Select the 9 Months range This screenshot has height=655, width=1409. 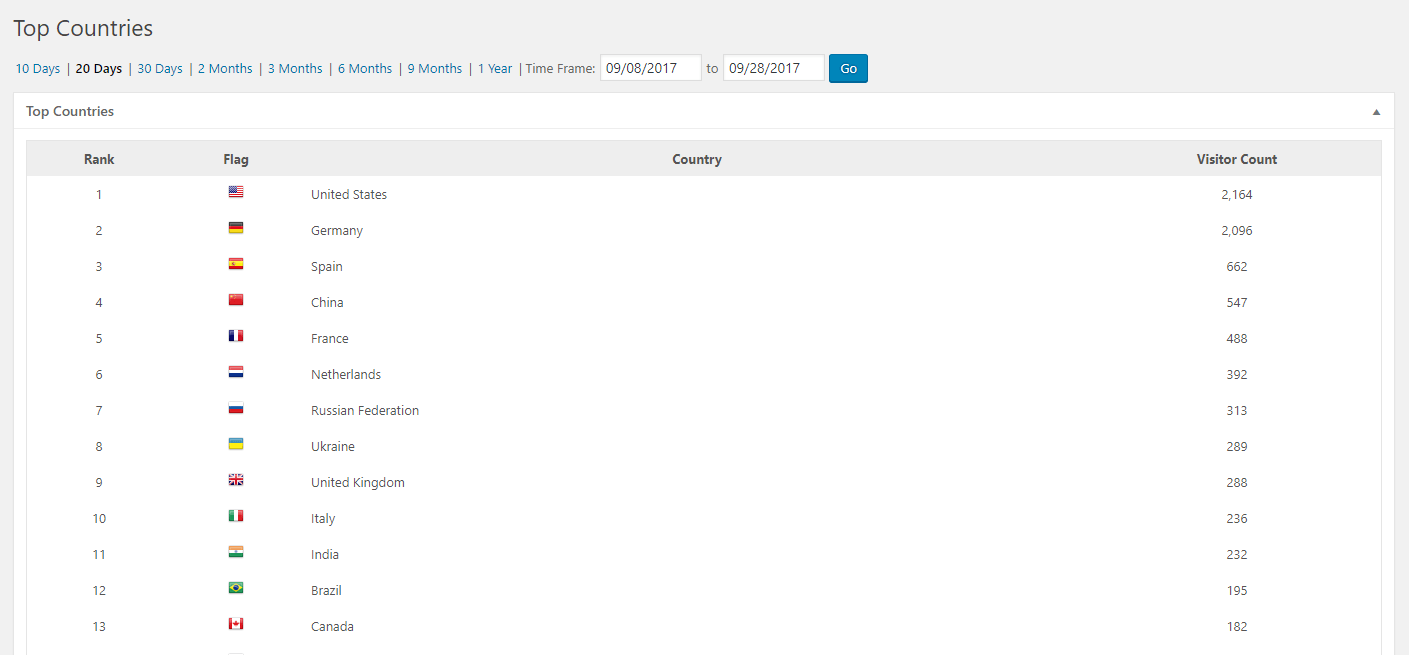pos(435,69)
